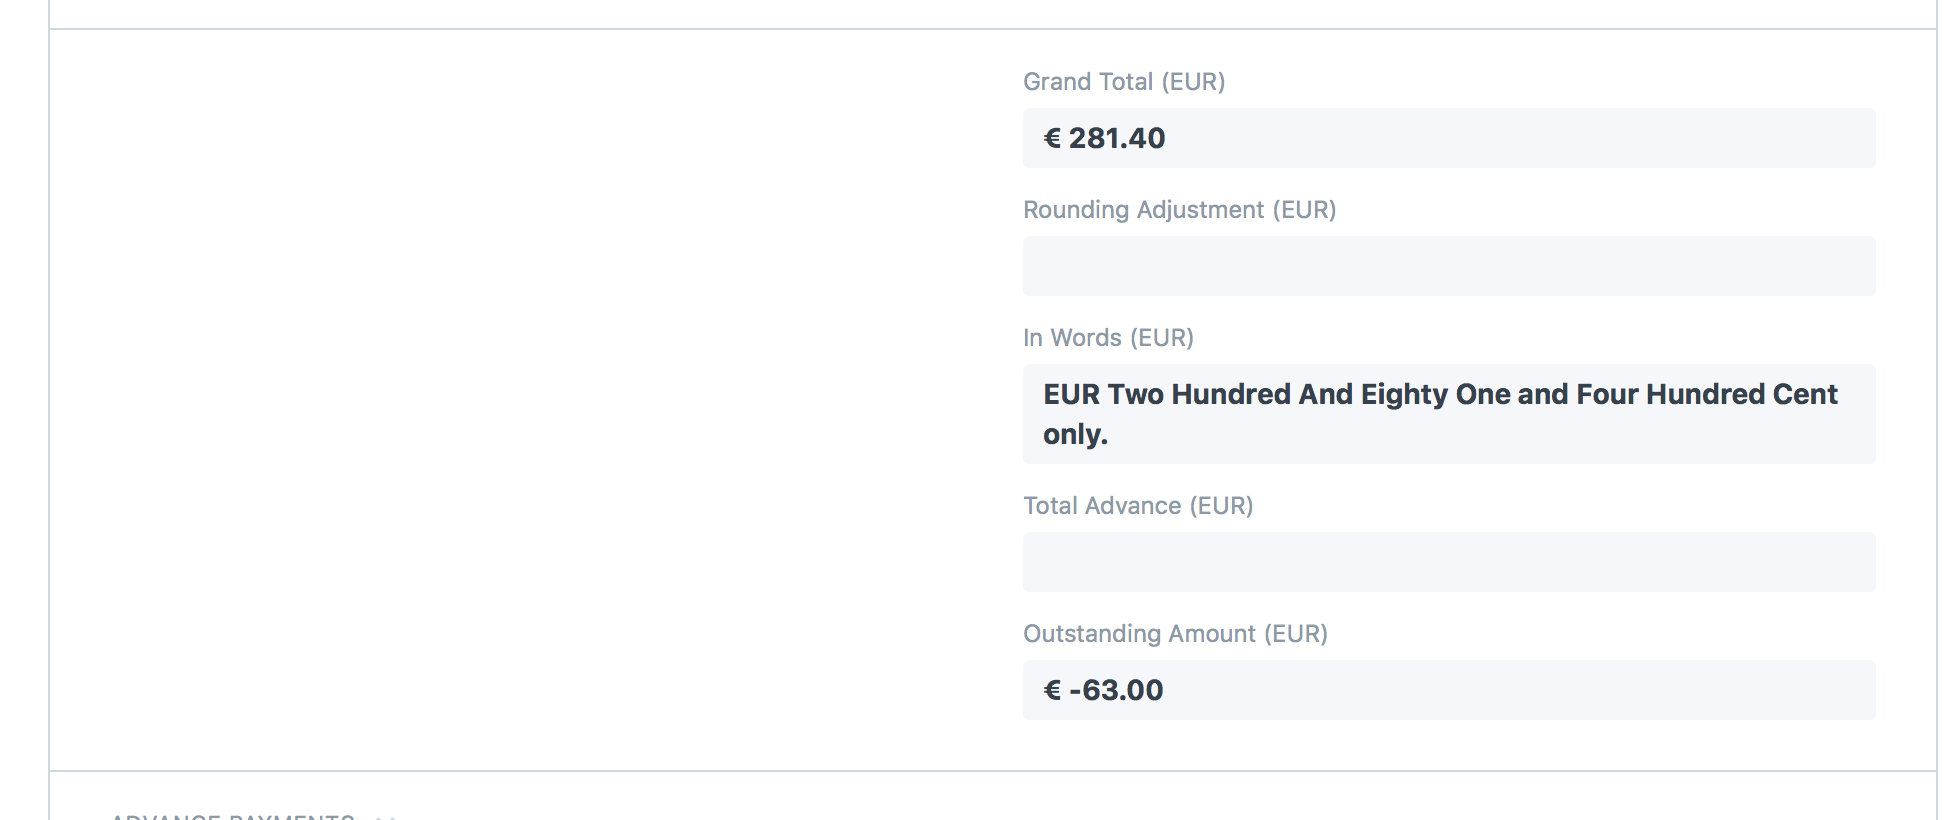Click the 281.40 grand total value

(1117, 138)
